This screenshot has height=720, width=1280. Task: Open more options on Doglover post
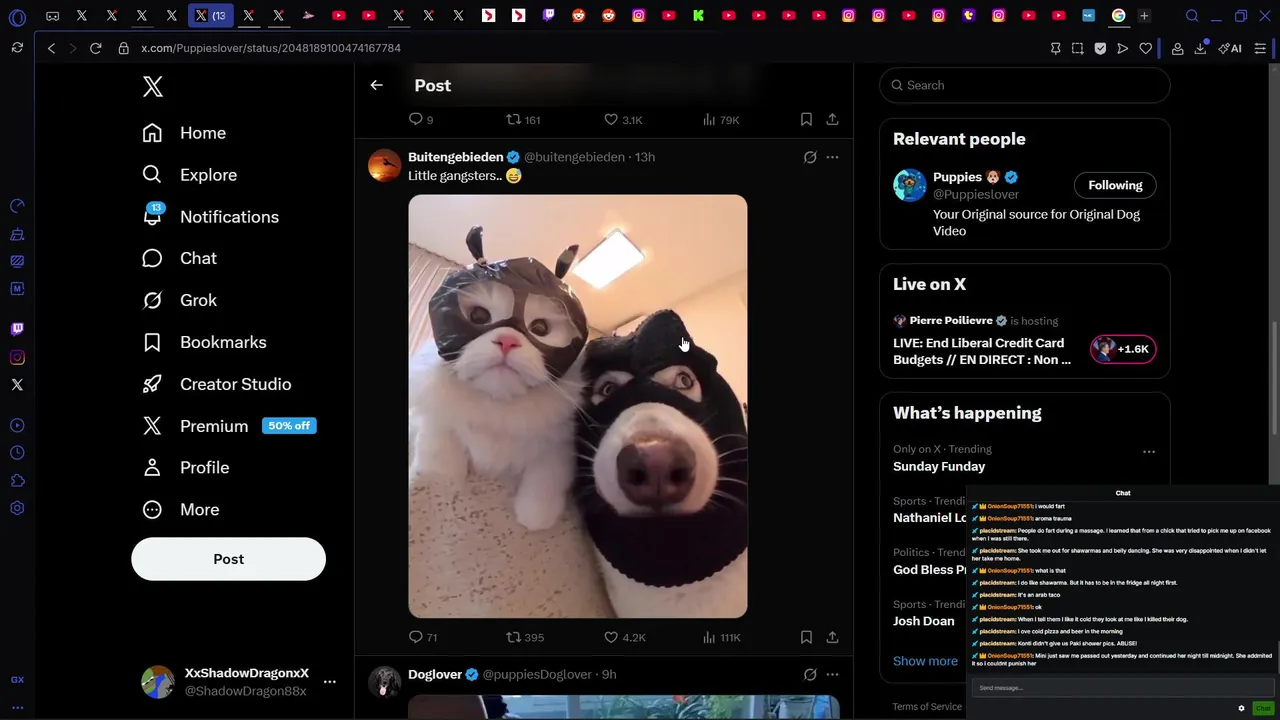coord(832,674)
